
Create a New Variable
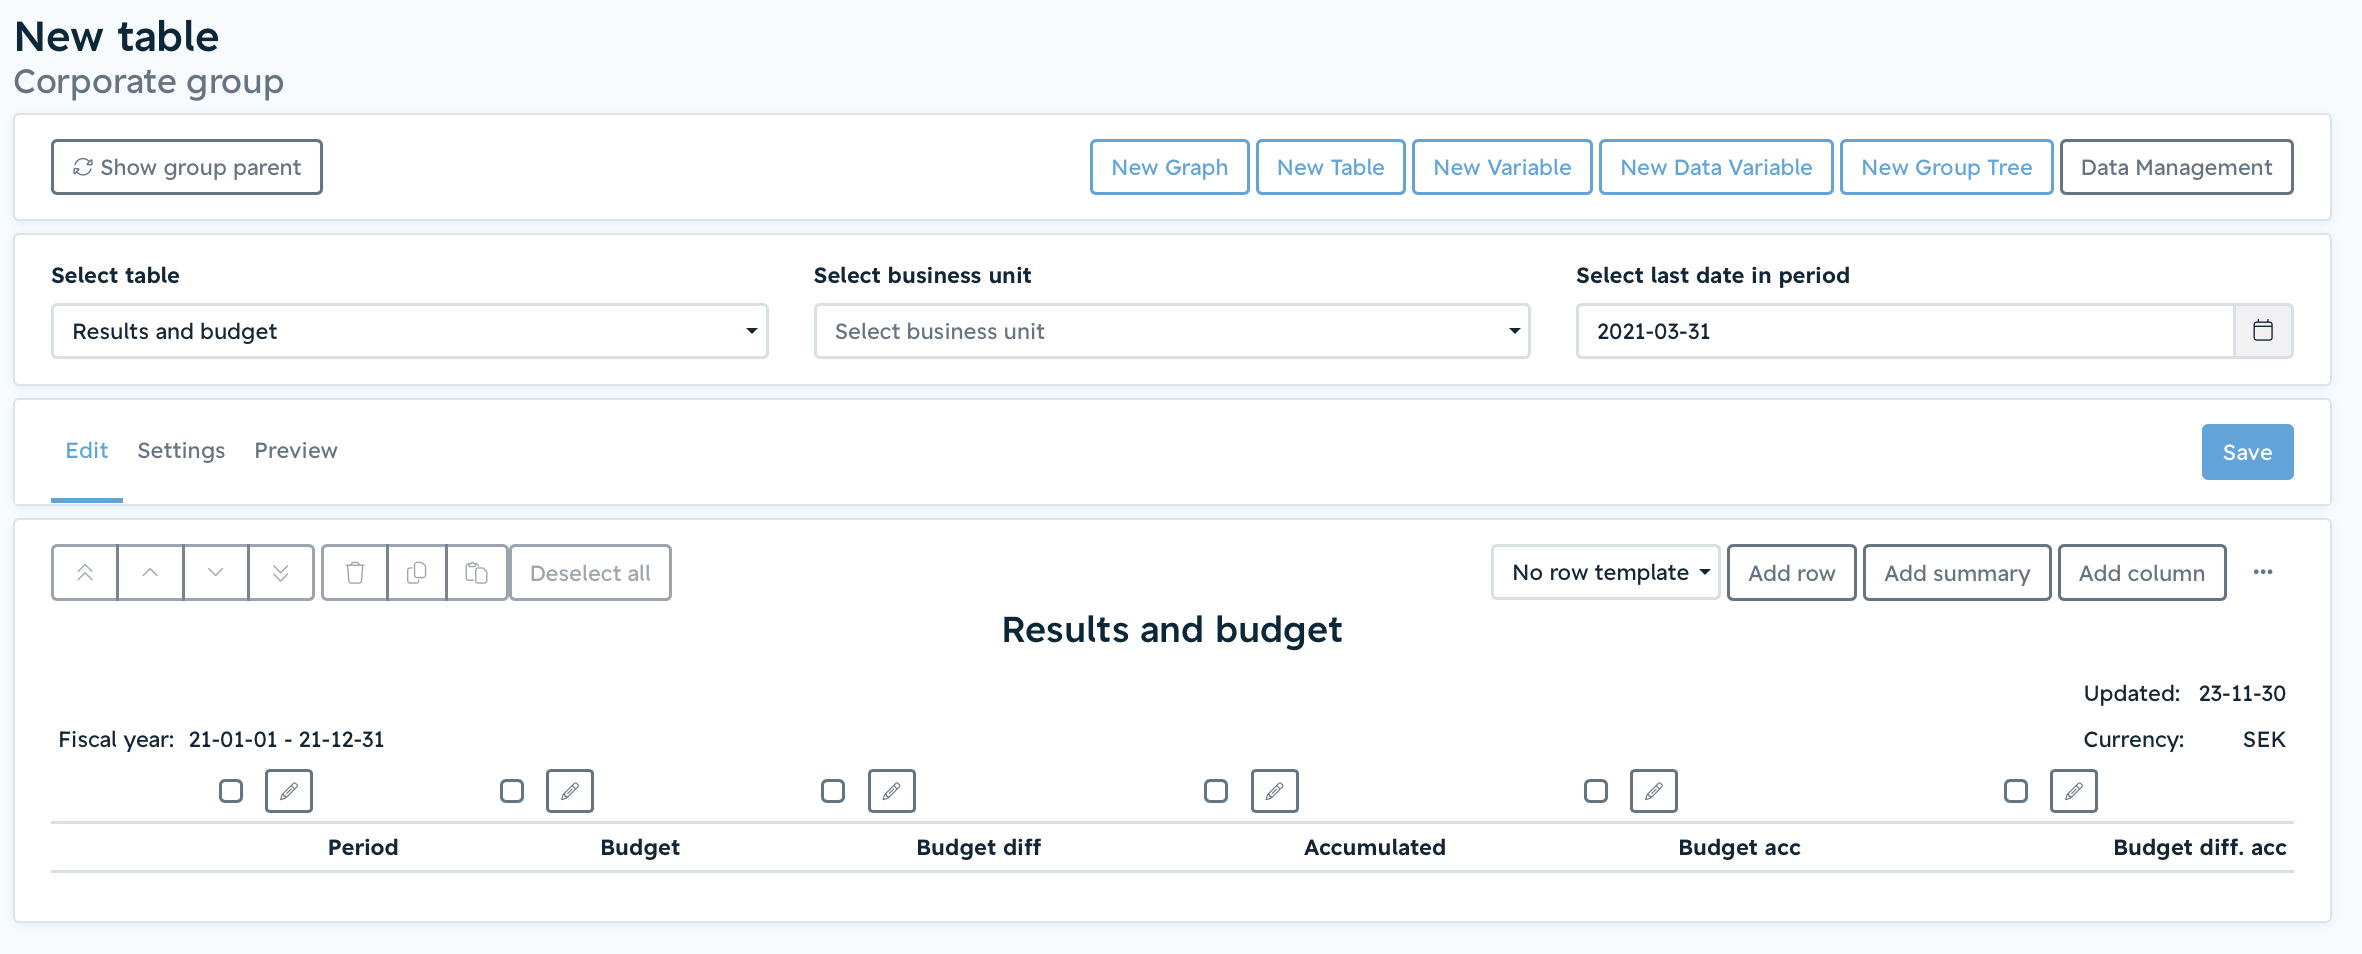1502,167
